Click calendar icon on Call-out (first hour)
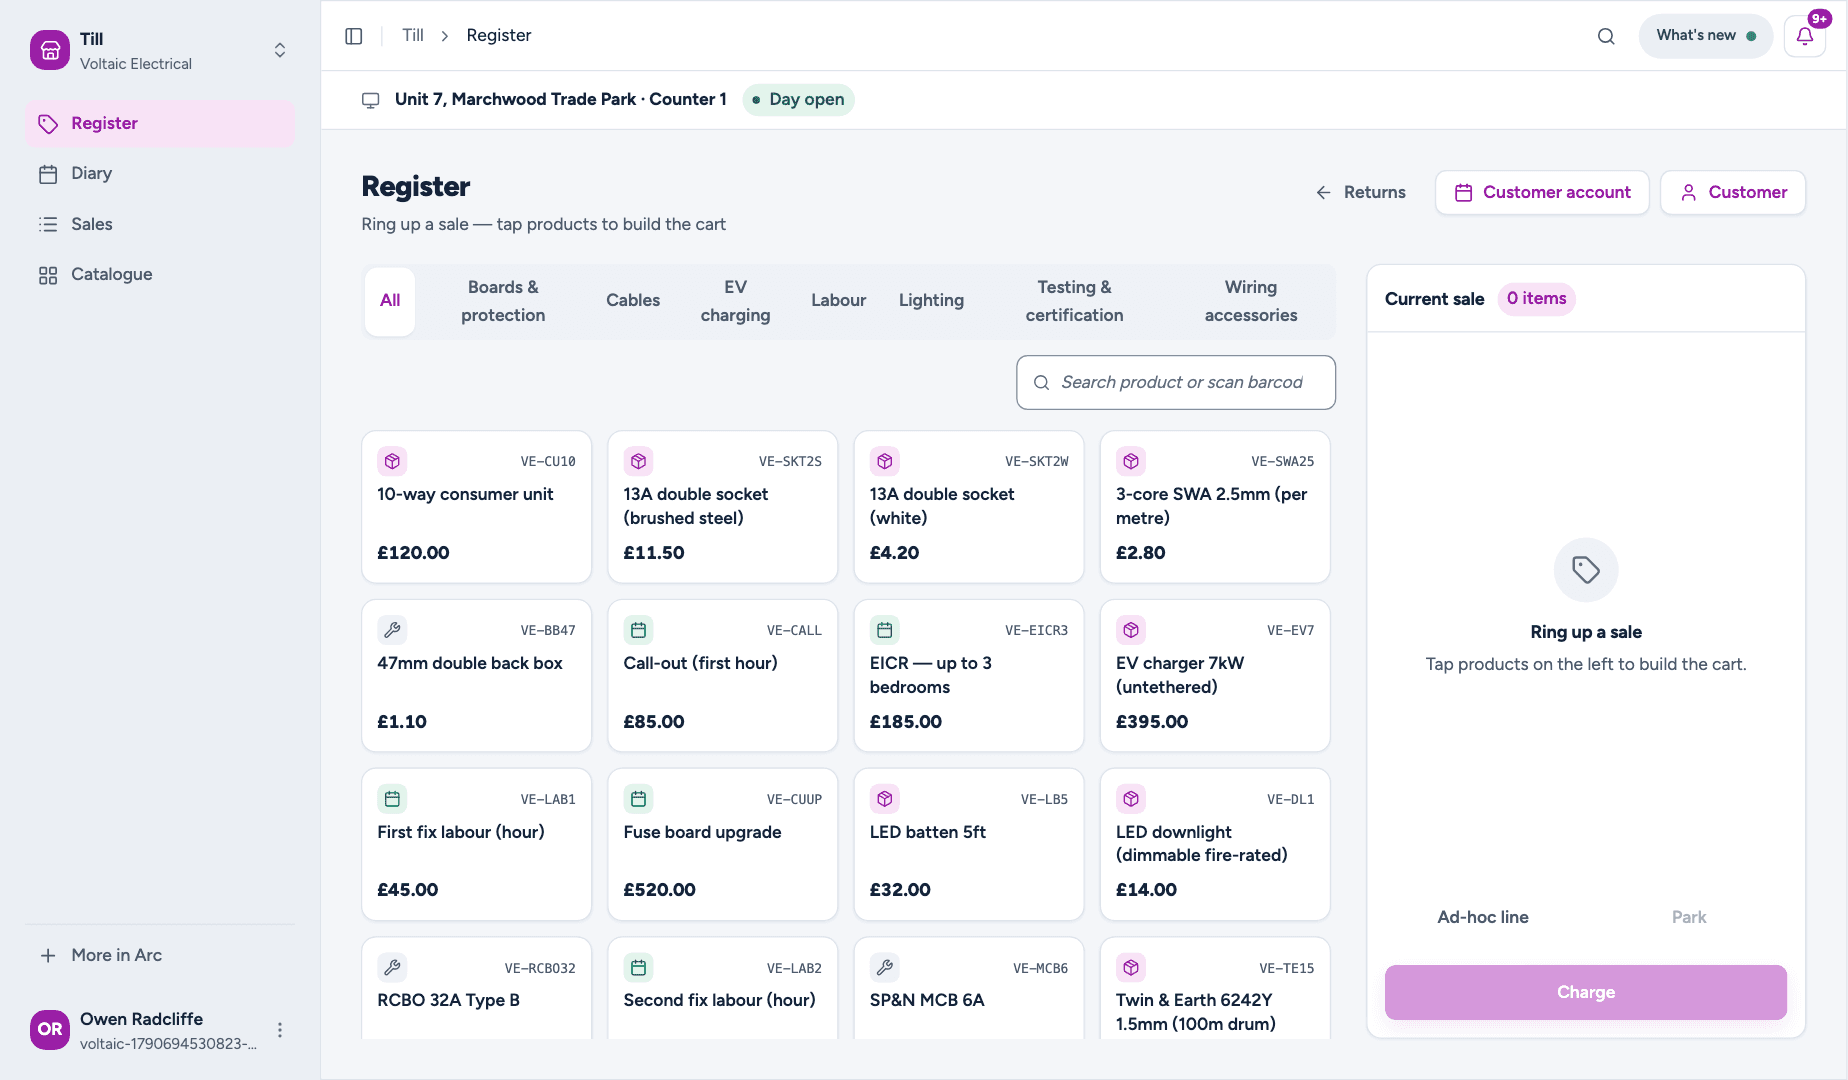This screenshot has height=1080, width=1848. (638, 630)
